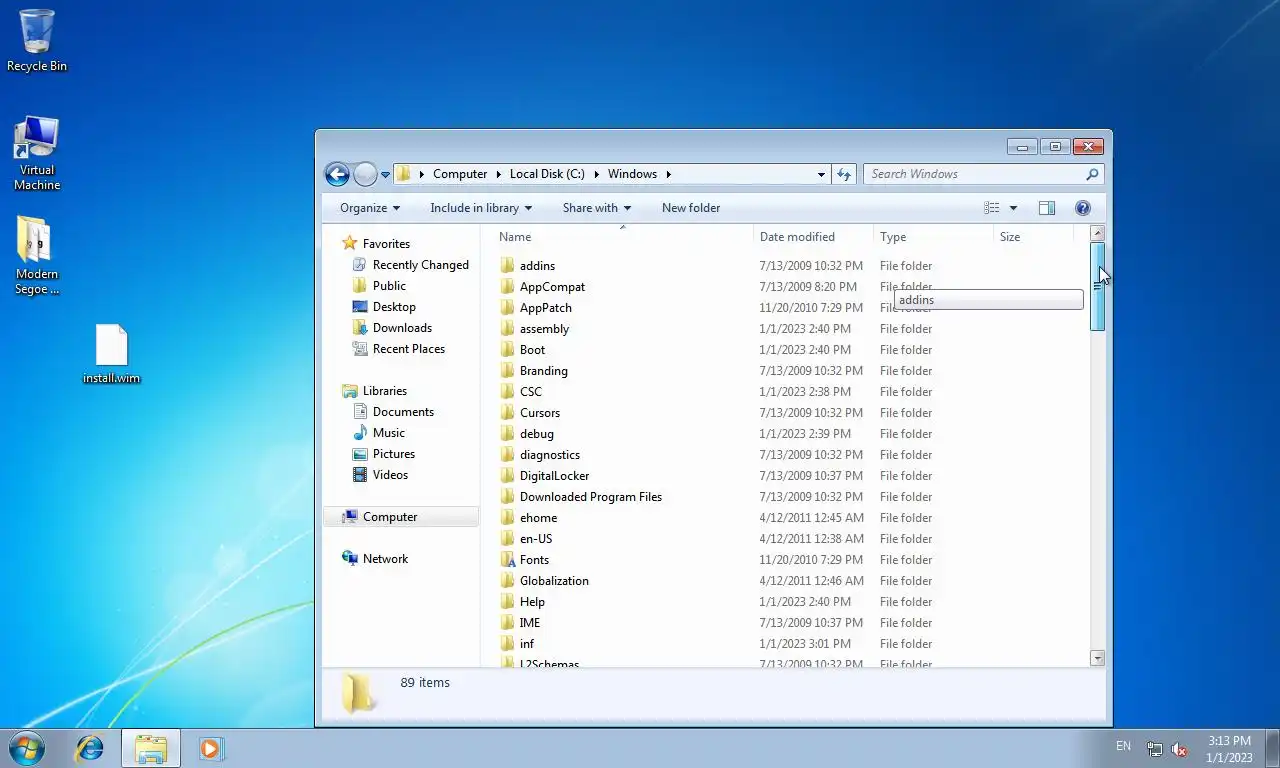
Task: Click the Forward navigation arrow button
Action: point(365,174)
